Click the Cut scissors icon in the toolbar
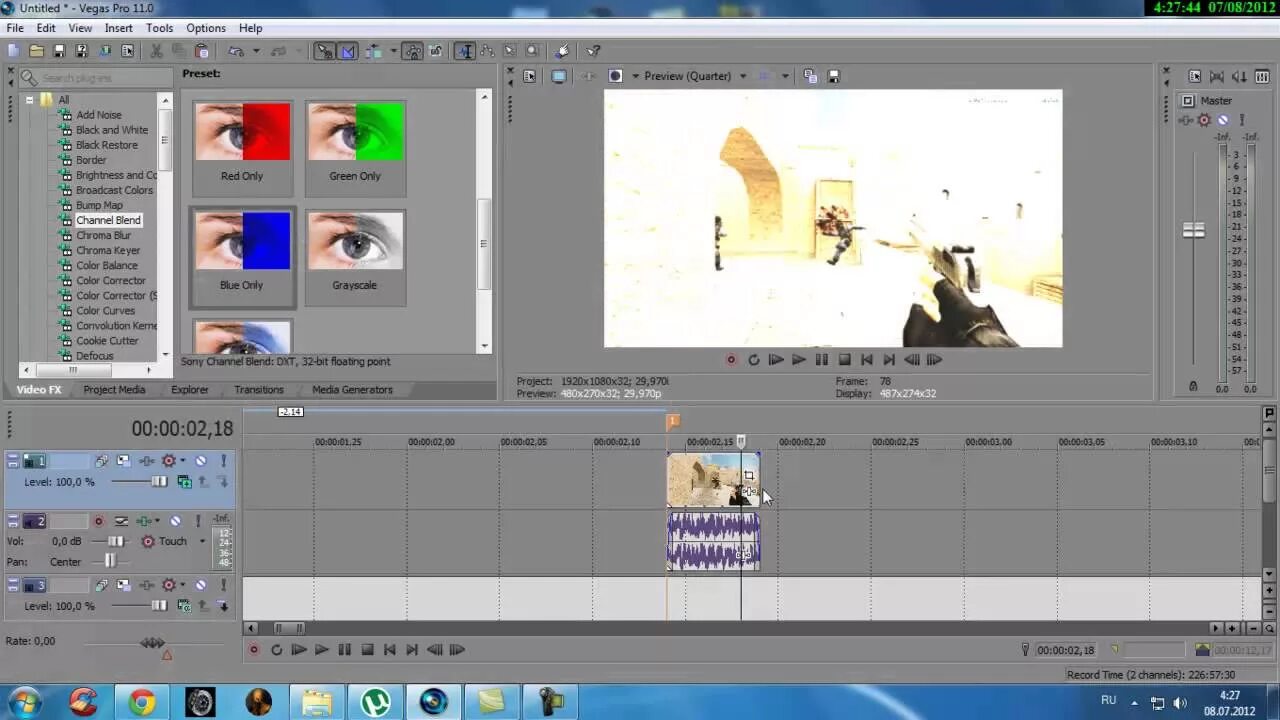 [x=155, y=51]
